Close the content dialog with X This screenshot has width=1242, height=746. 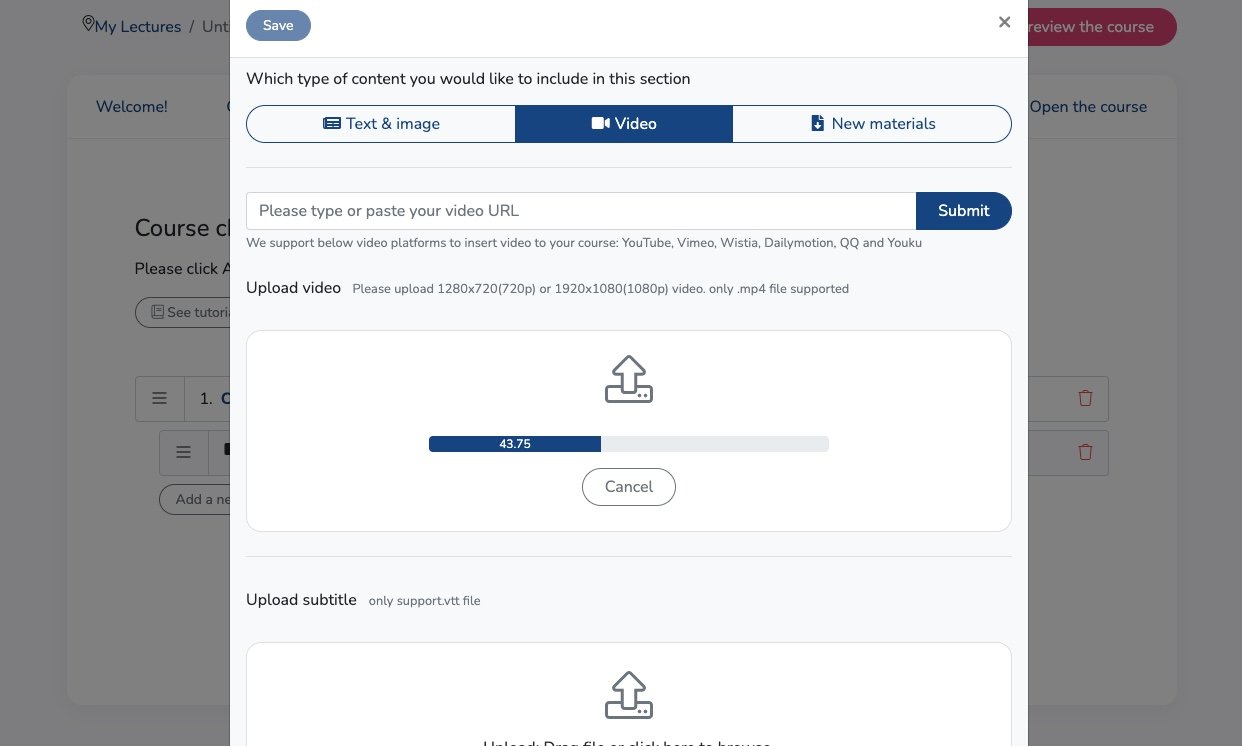tap(1004, 23)
